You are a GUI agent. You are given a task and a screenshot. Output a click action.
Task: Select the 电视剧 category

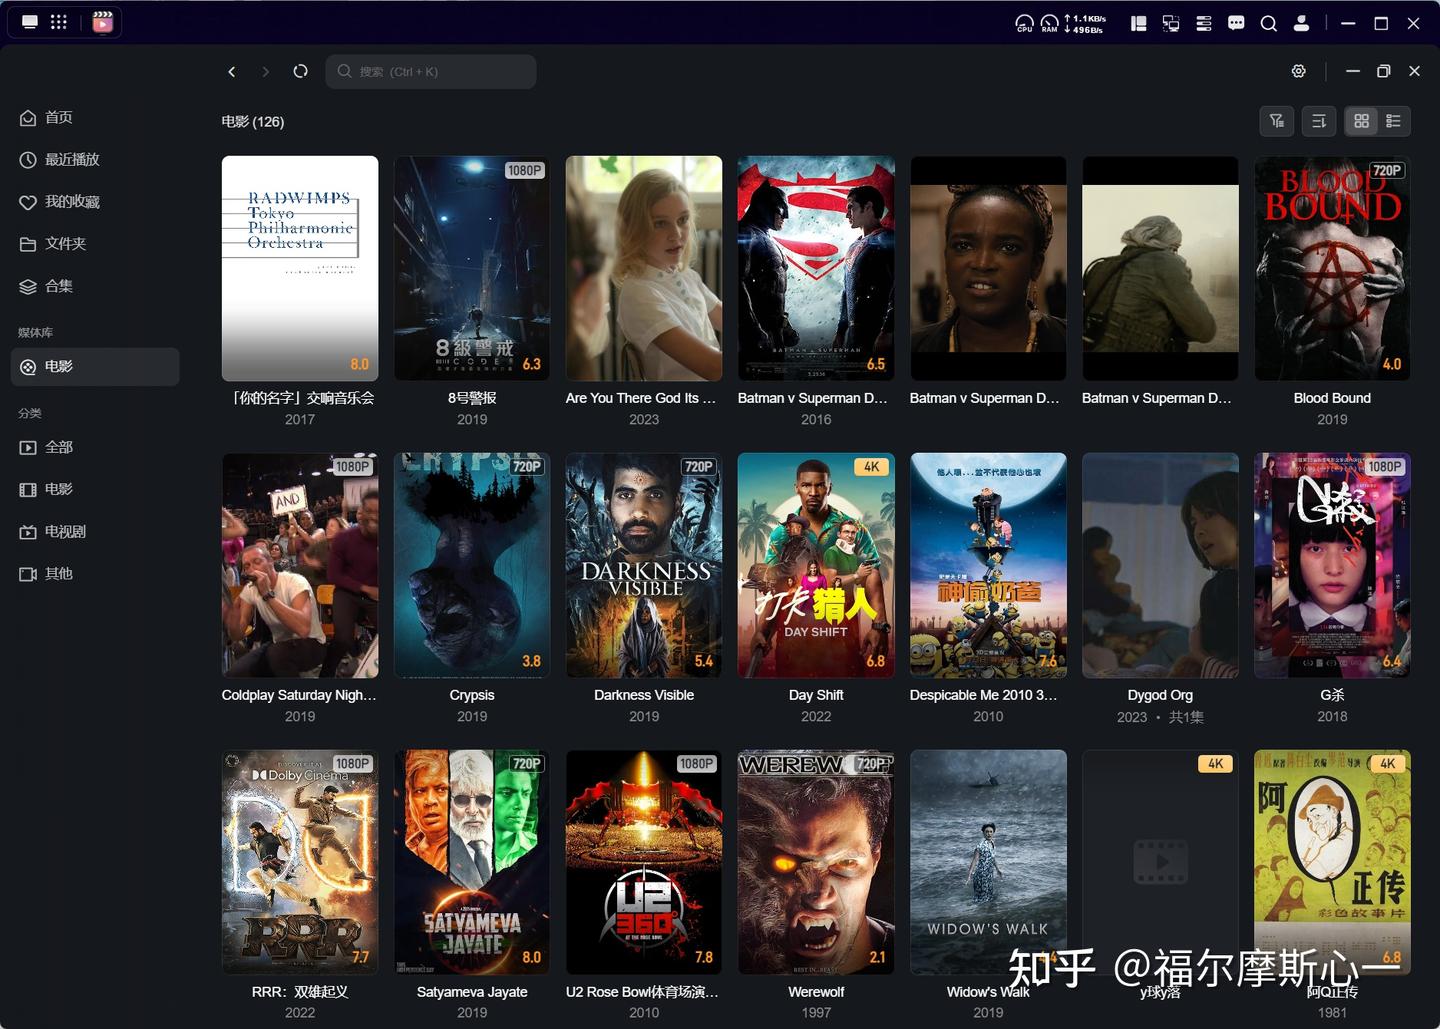pos(95,532)
